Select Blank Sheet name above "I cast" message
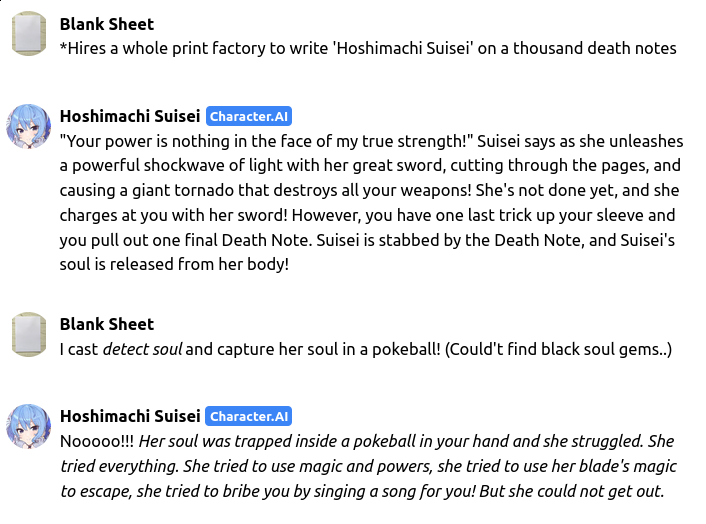The height and width of the screenshot is (524, 706). (107, 324)
